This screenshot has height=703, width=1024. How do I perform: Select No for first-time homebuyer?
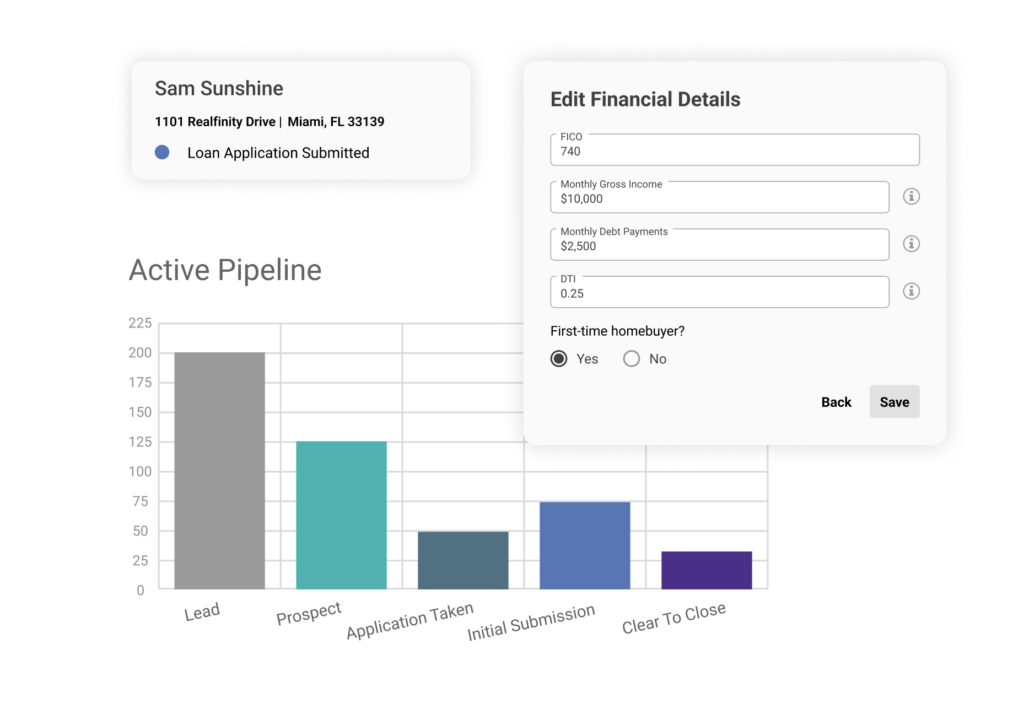tap(632, 359)
